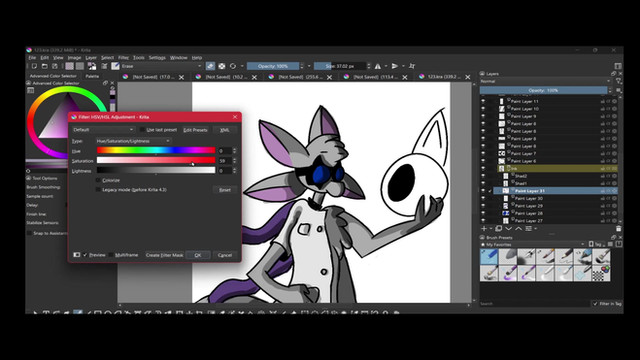Open the fill patterns swatch button
This screenshot has width=640, height=360.
pyautogui.click(x=80, y=66)
